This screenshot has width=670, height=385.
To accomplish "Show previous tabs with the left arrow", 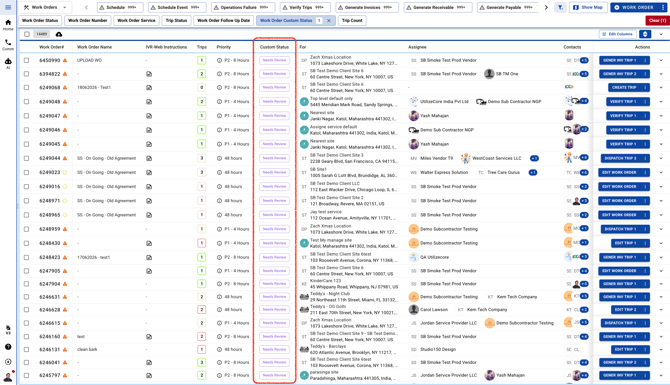I will click(x=87, y=7).
